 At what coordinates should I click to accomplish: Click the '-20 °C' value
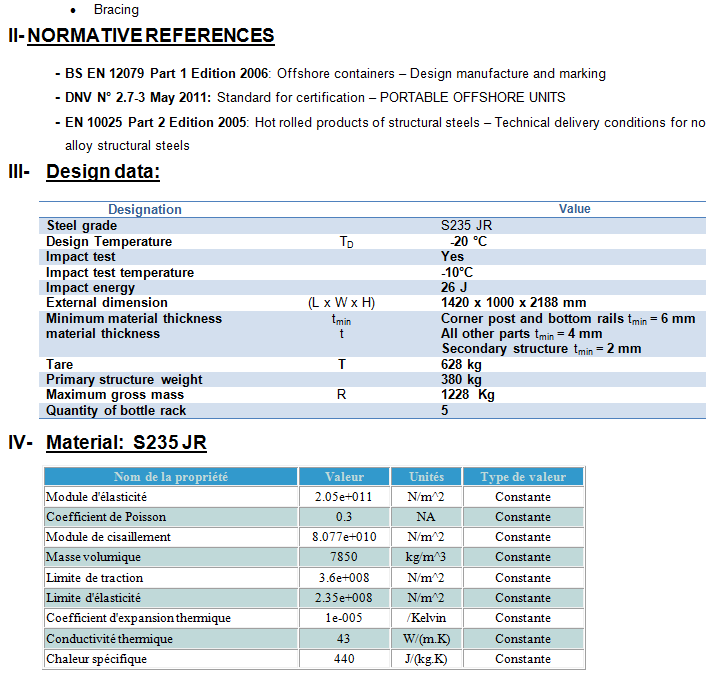[x=468, y=241]
